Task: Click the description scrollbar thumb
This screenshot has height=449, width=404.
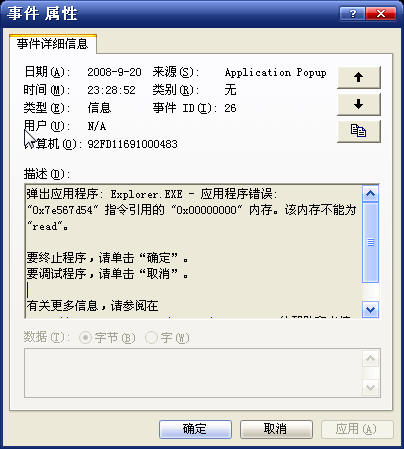Action: (370, 243)
